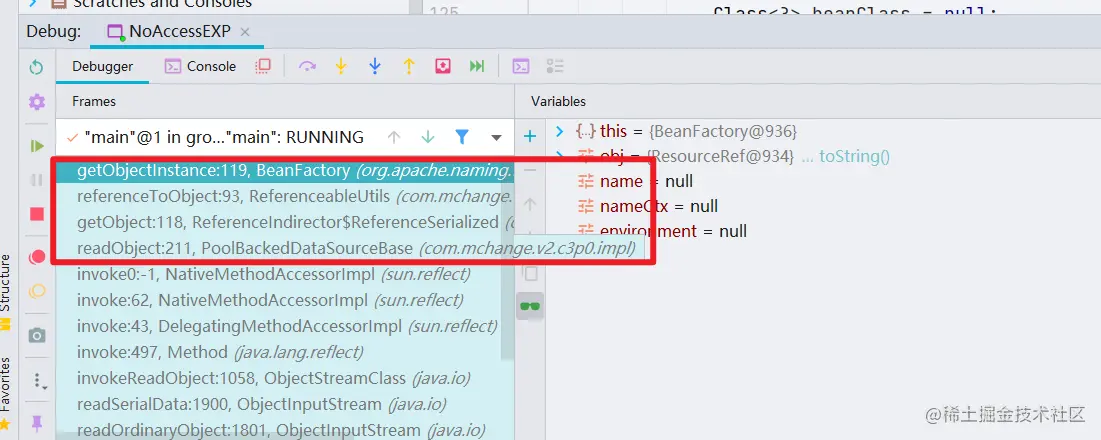Toggle the glasses show watches icon
Image resolution: width=1101 pixels, height=440 pixels.
[x=530, y=307]
